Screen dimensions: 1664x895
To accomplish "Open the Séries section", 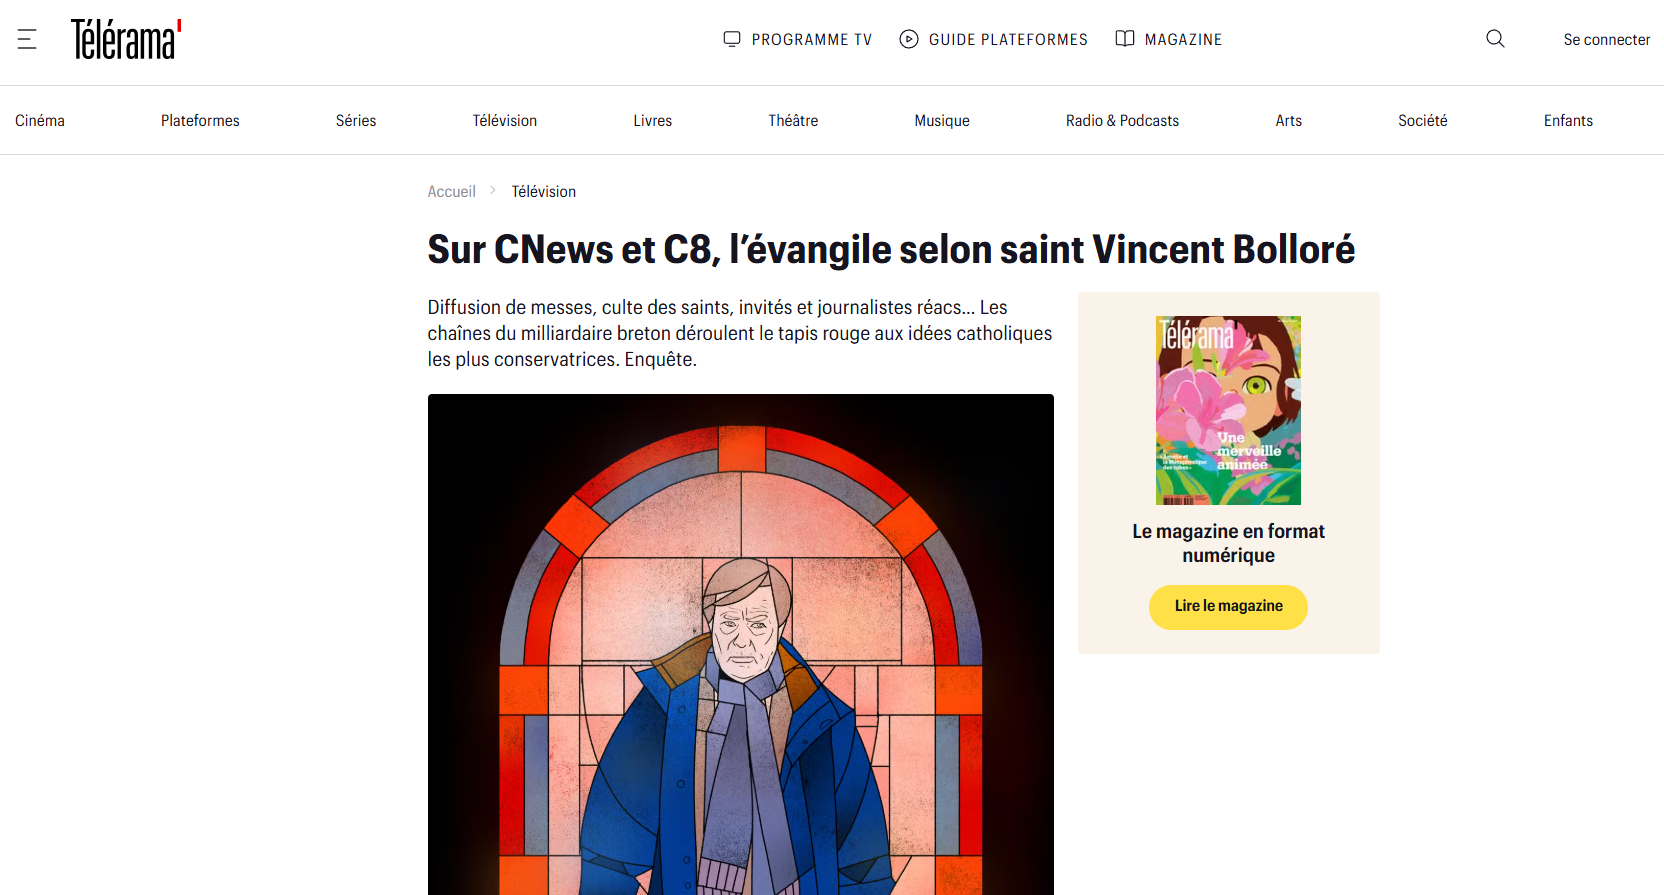I will pos(356,120).
